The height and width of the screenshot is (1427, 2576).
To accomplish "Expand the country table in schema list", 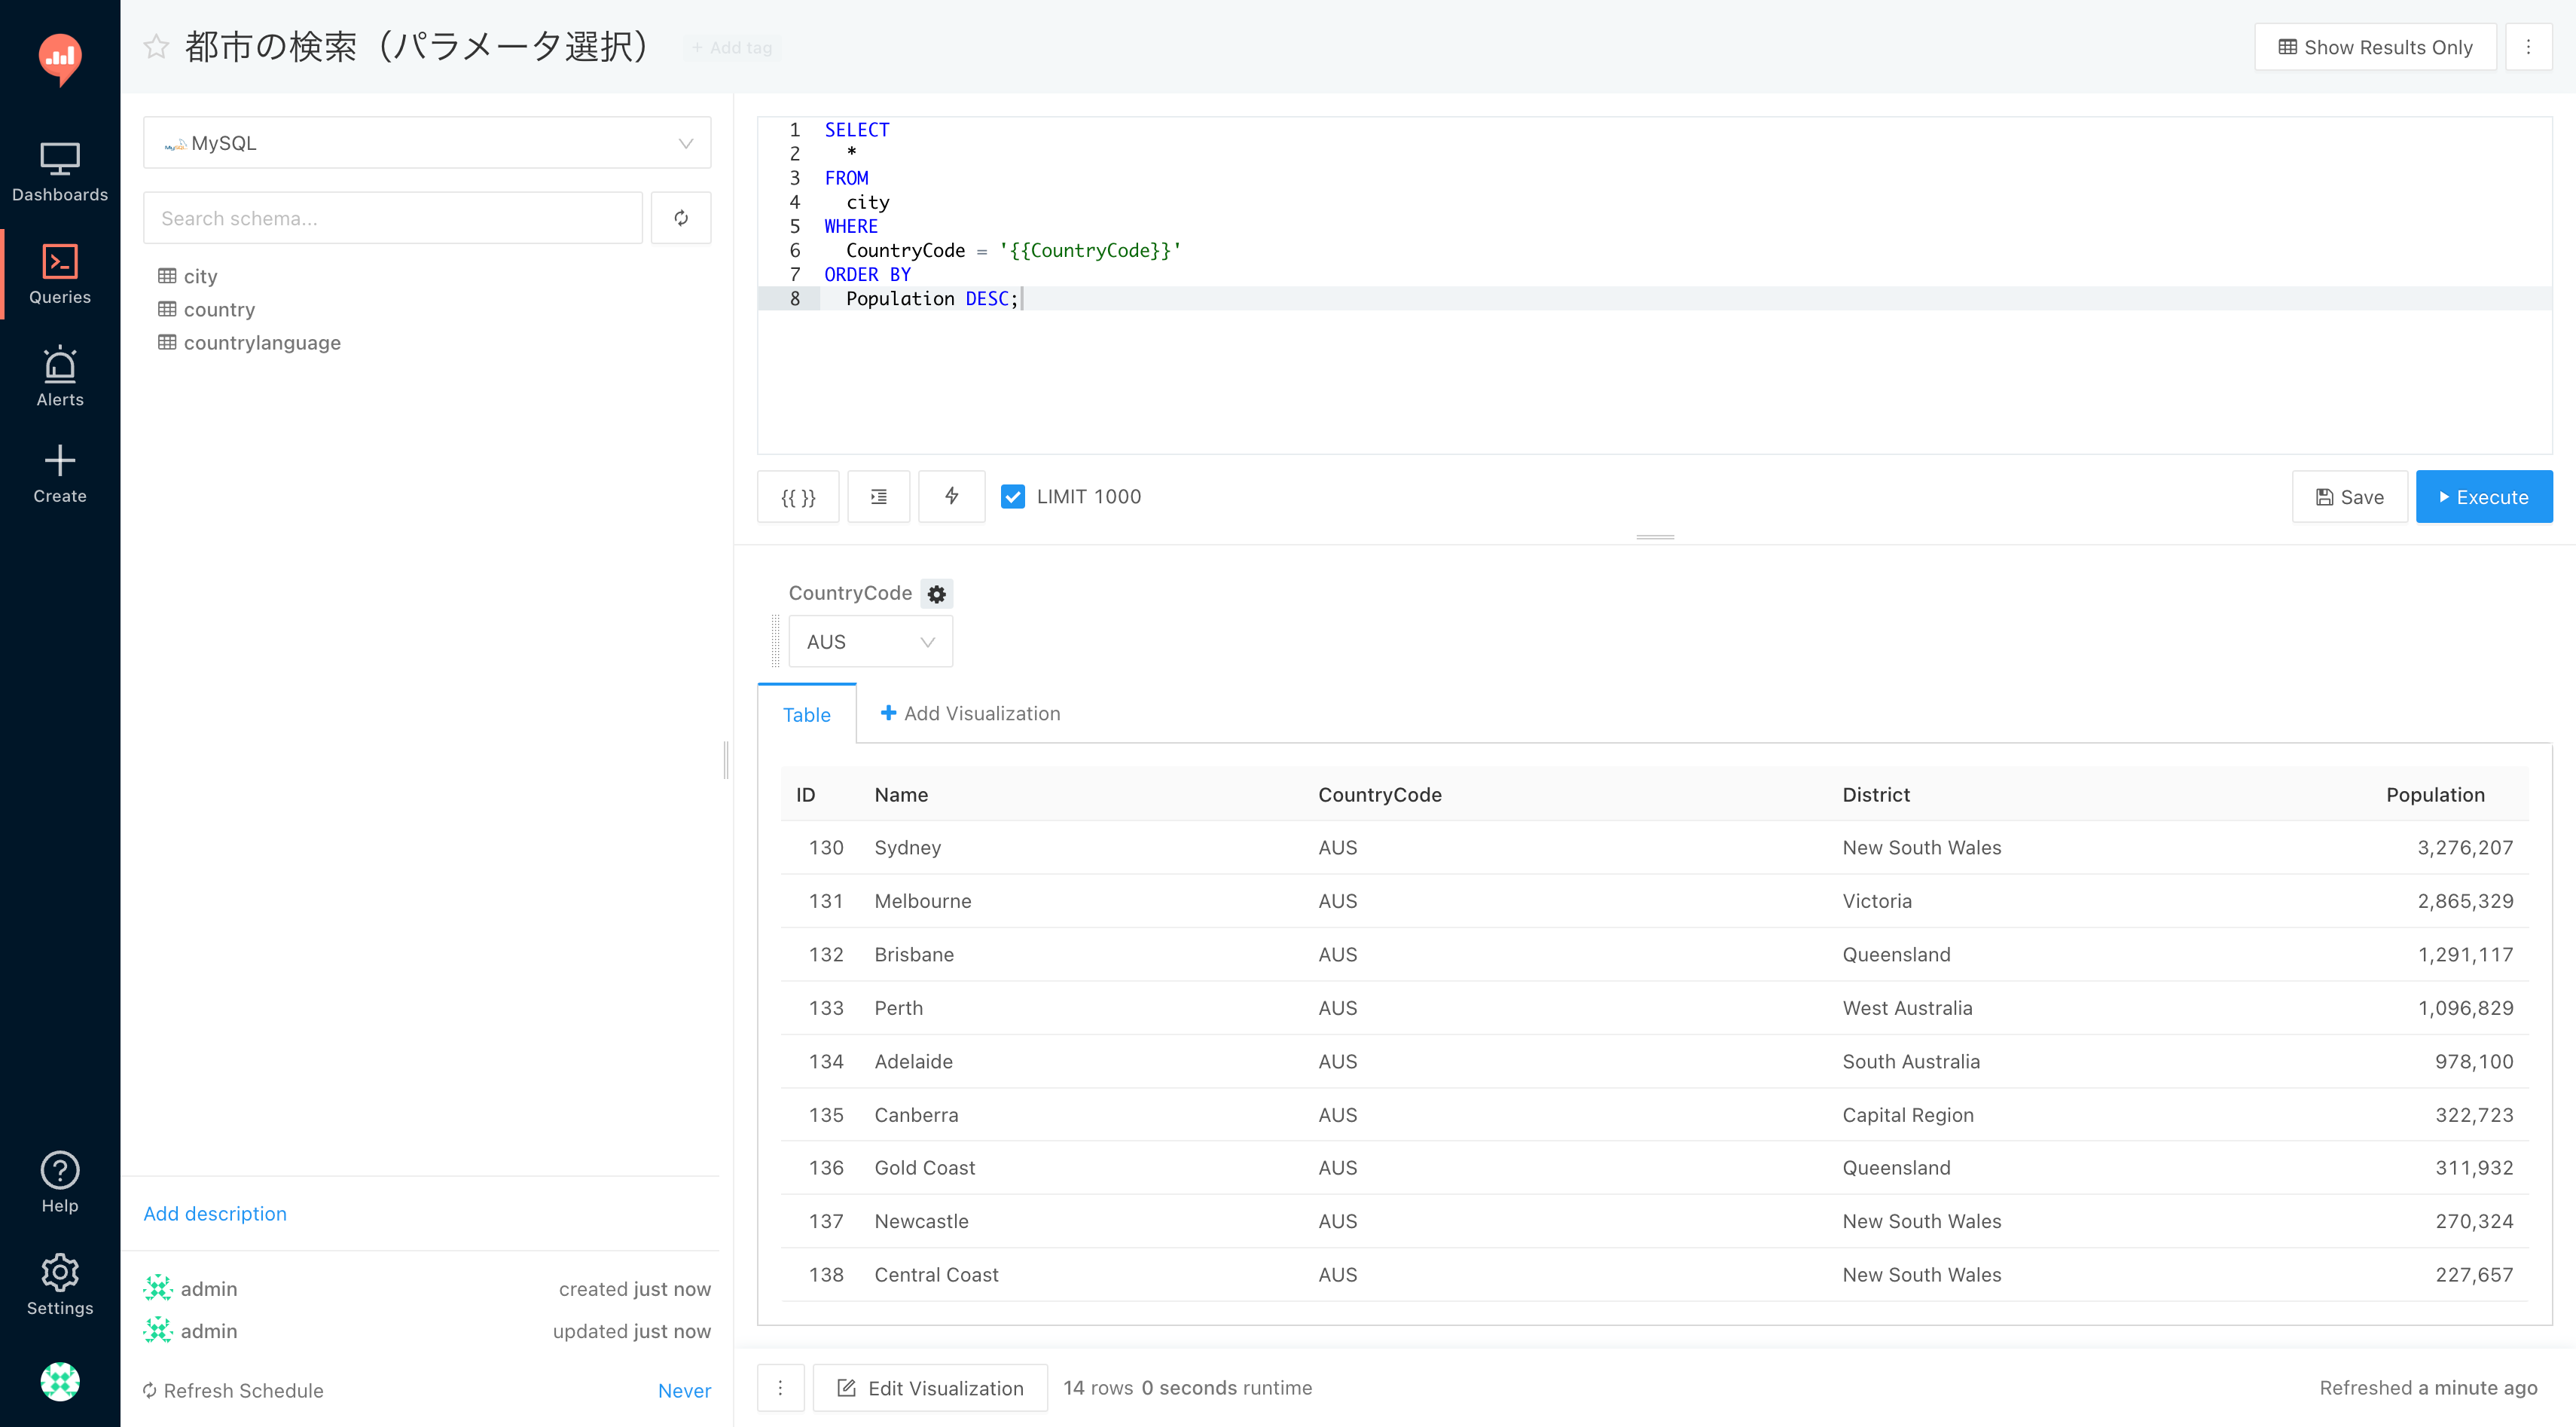I will pos(219,309).
